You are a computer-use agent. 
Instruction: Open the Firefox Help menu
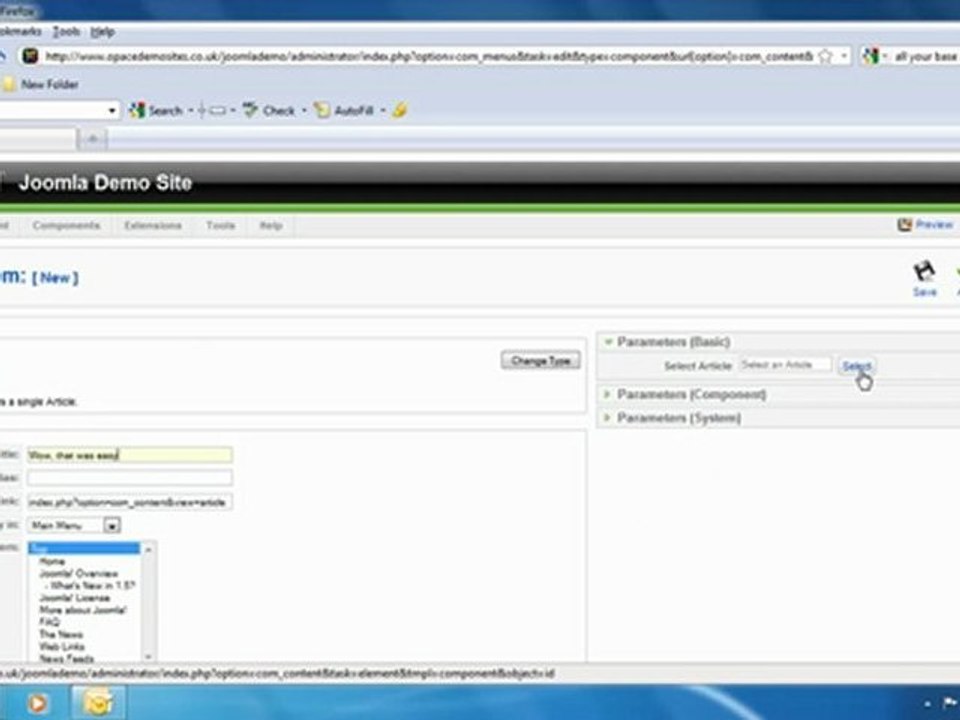pyautogui.click(x=102, y=32)
